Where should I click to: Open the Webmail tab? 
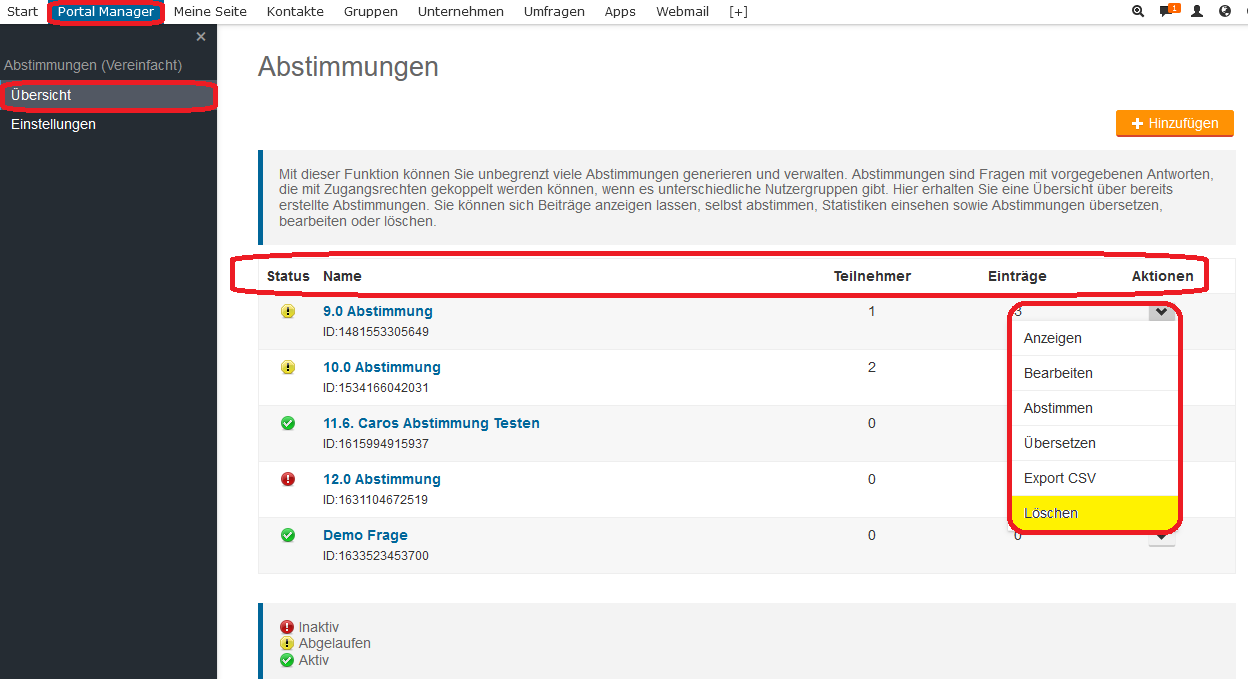tap(683, 12)
